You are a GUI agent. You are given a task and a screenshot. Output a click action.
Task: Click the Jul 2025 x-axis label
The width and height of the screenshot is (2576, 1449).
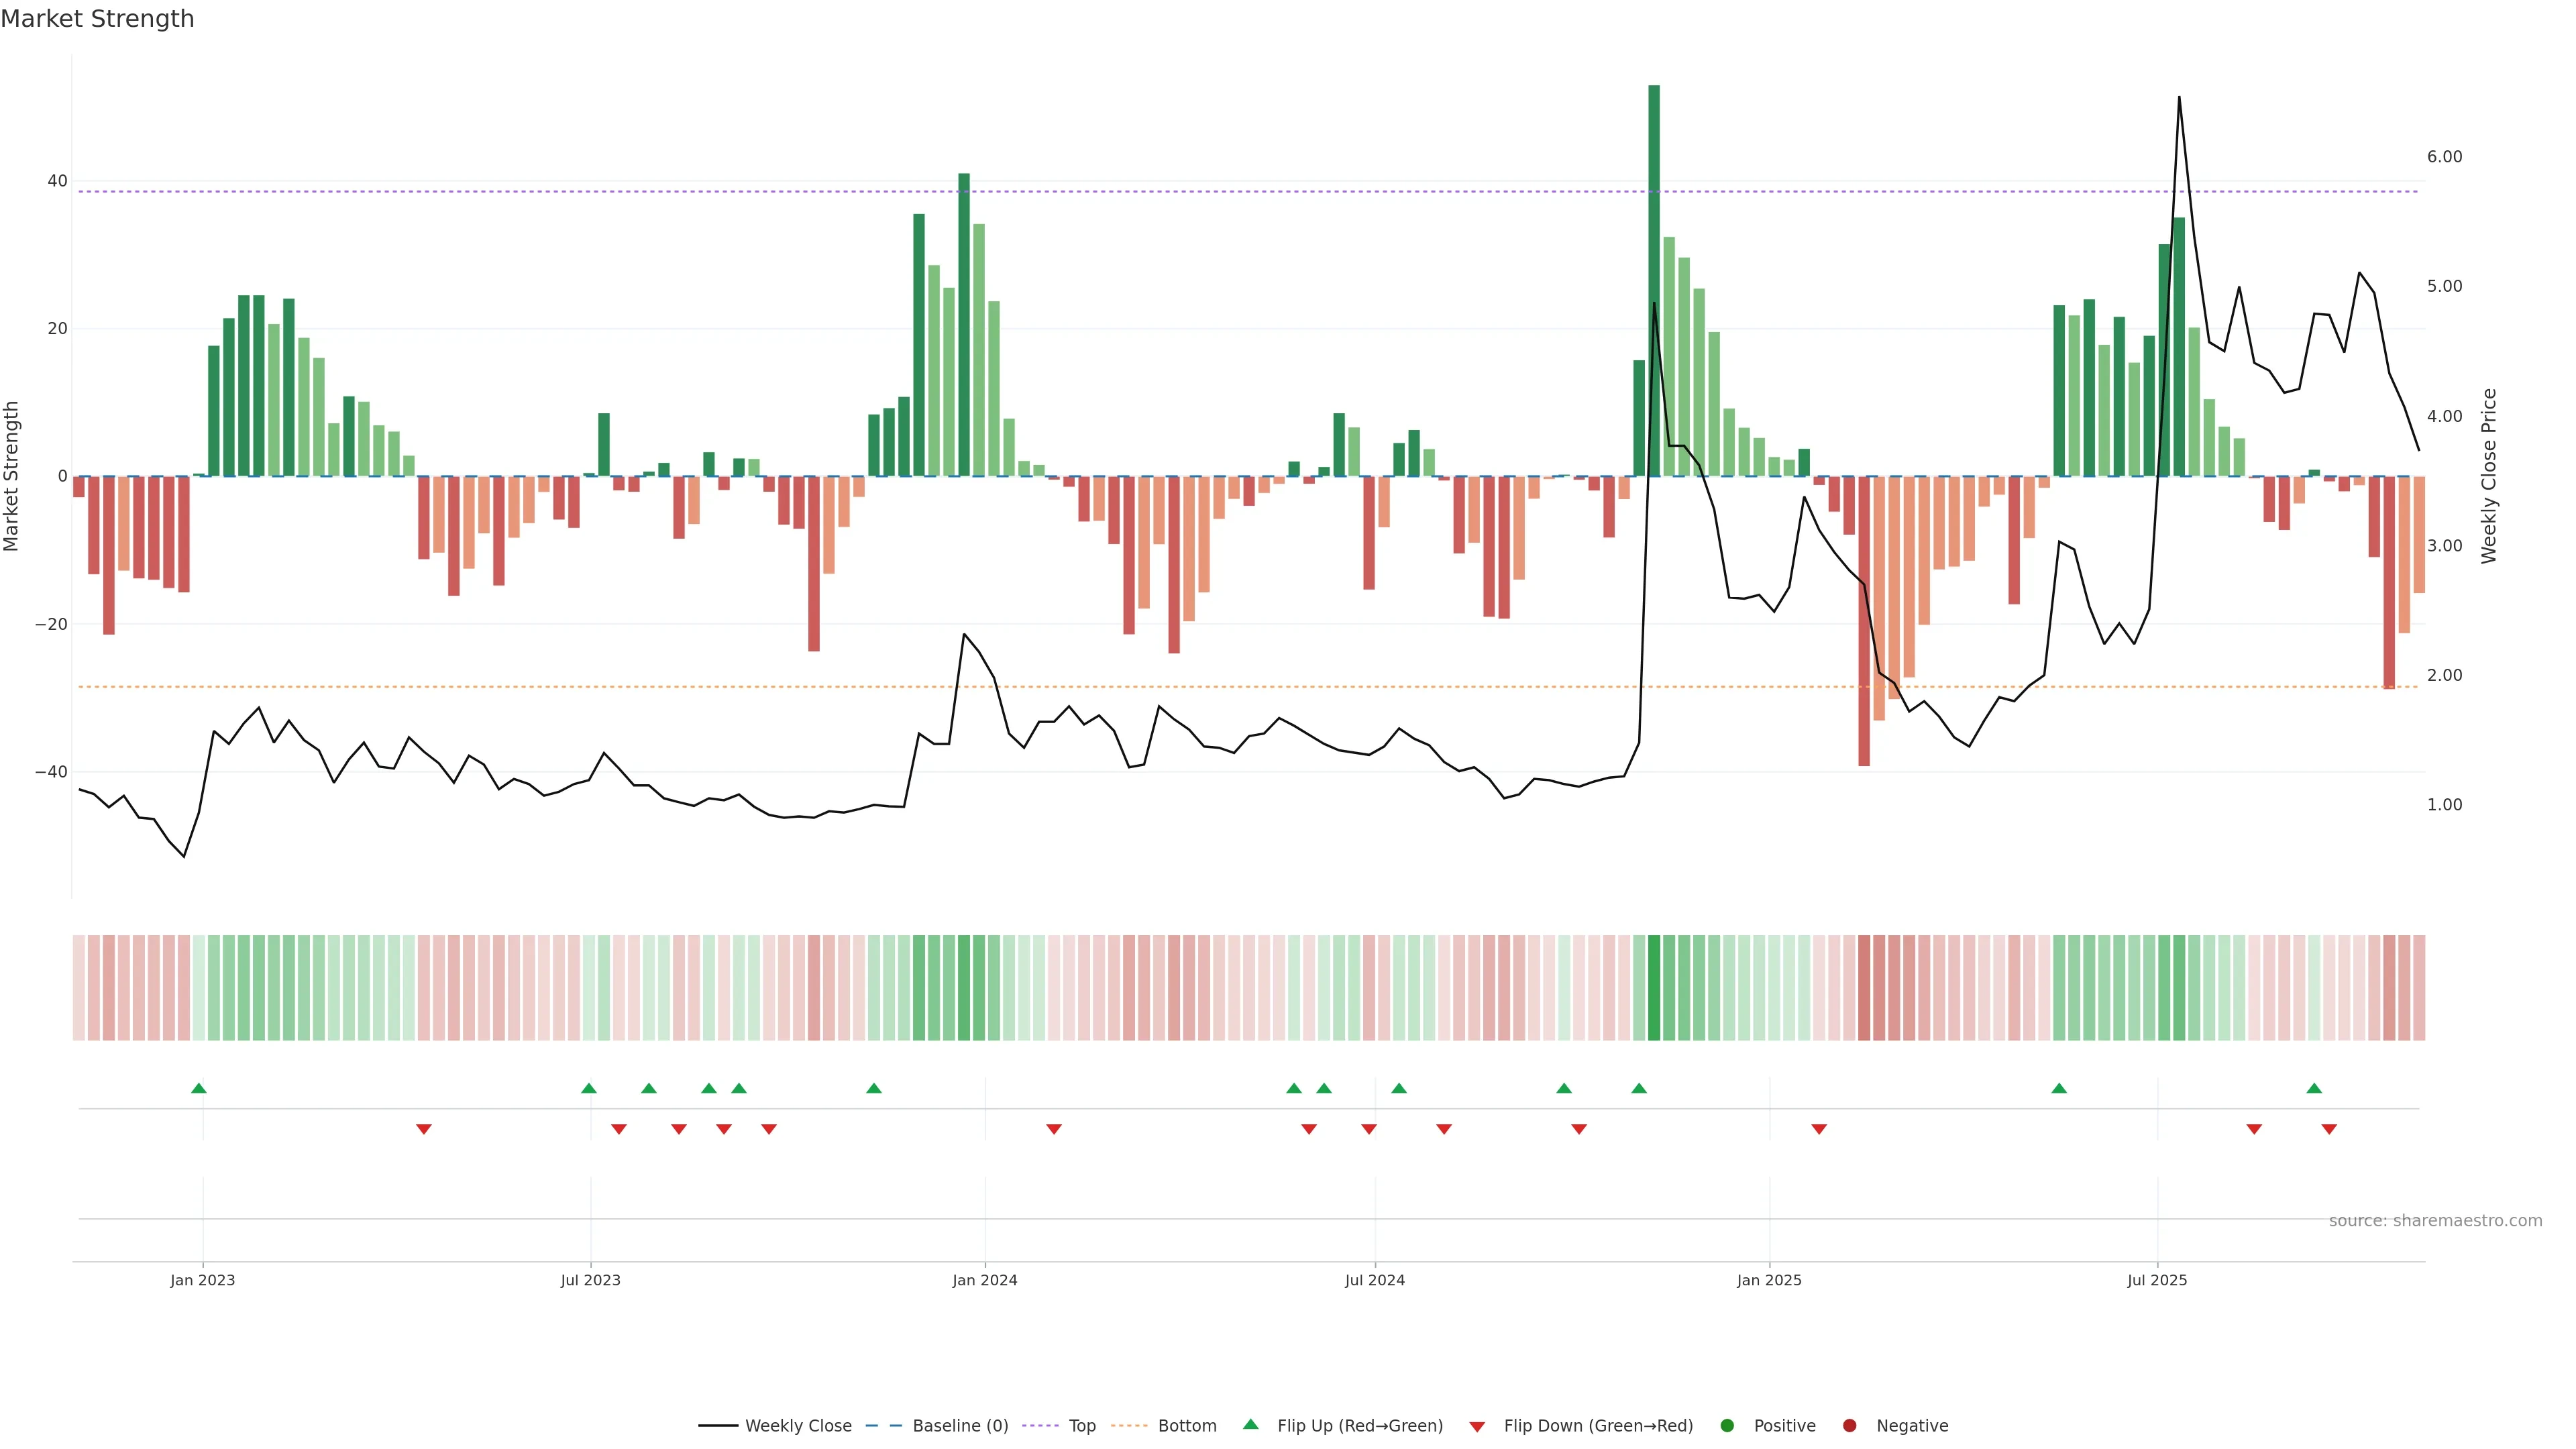click(2157, 1280)
